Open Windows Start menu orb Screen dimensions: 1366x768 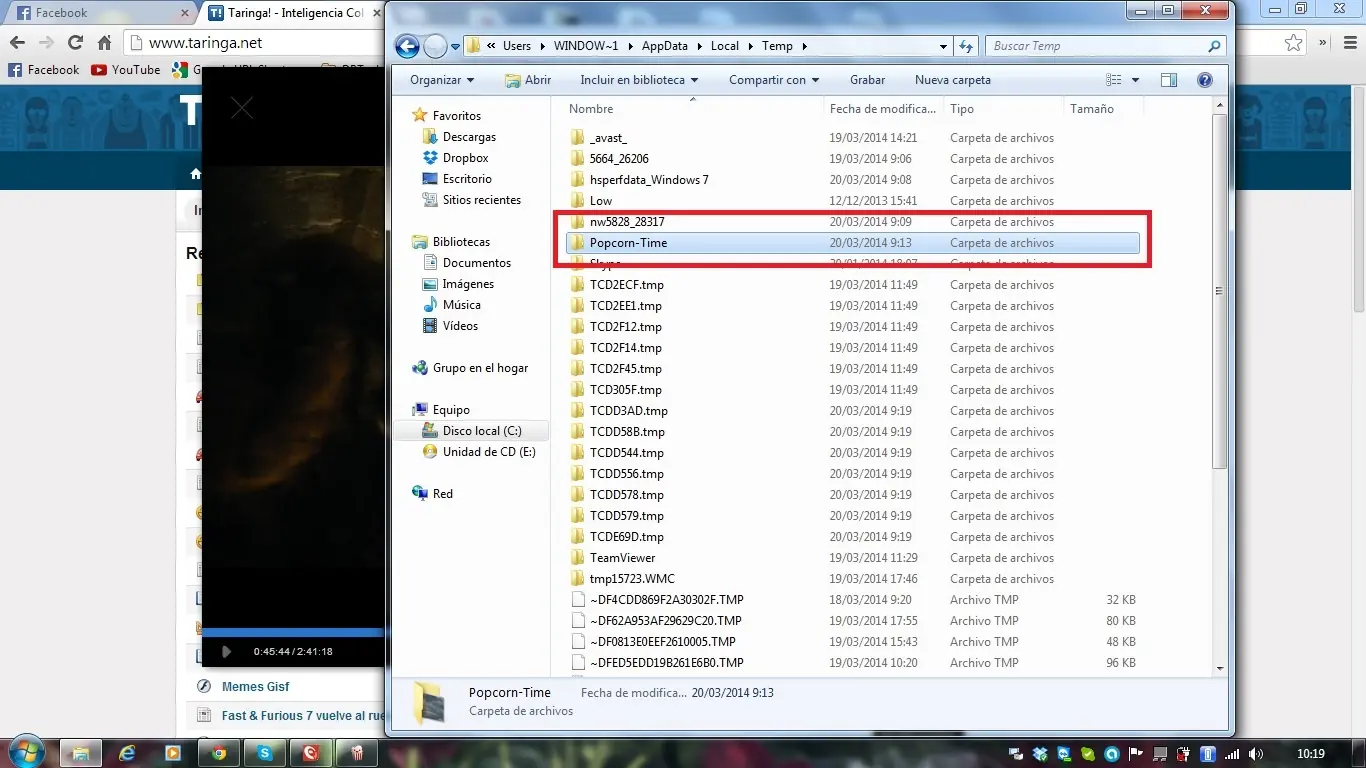[x=25, y=752]
